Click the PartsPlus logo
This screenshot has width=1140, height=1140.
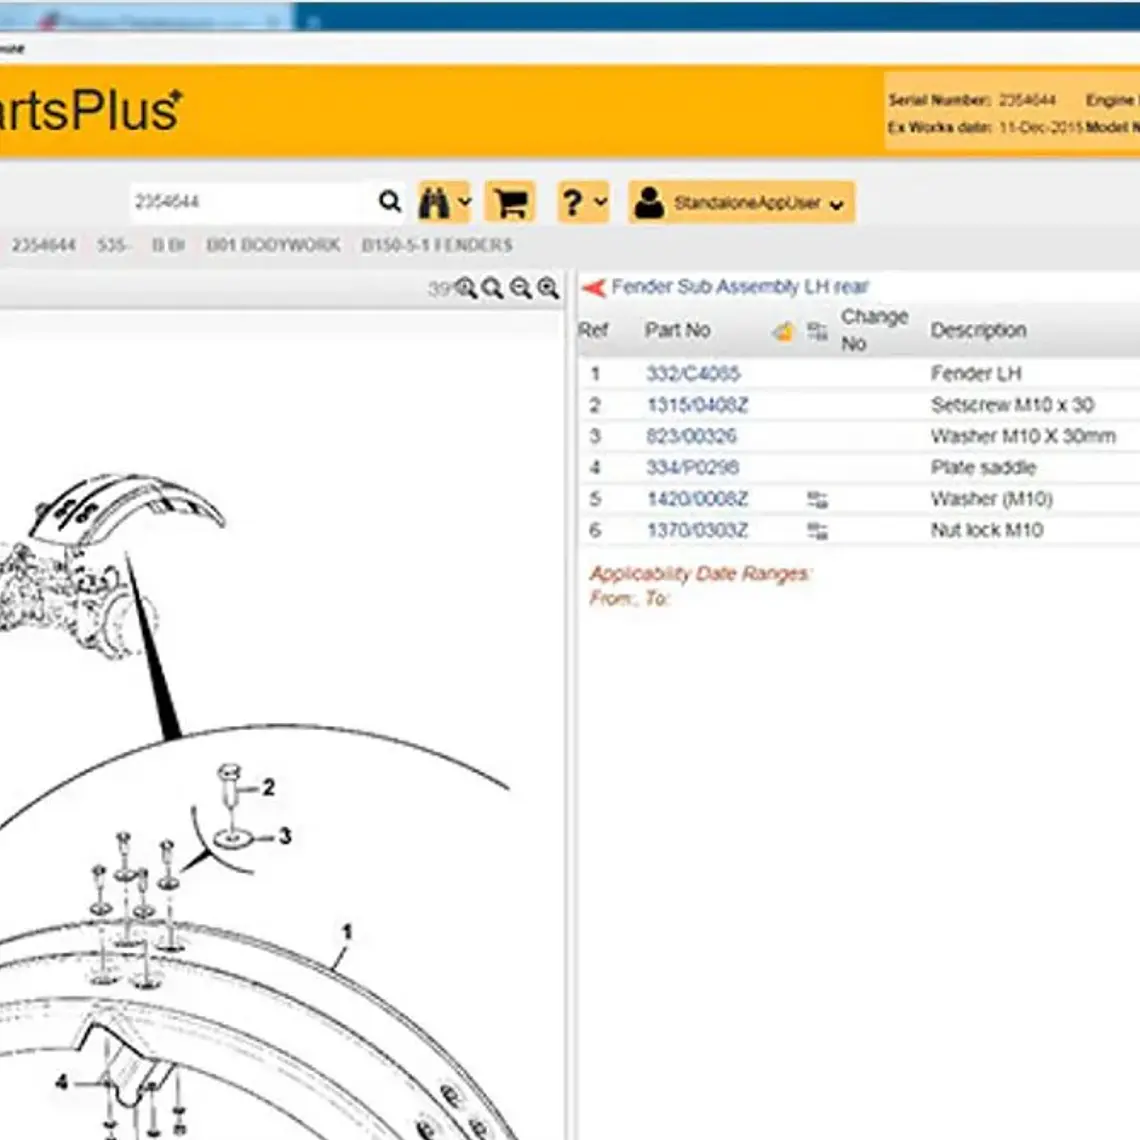(89, 111)
